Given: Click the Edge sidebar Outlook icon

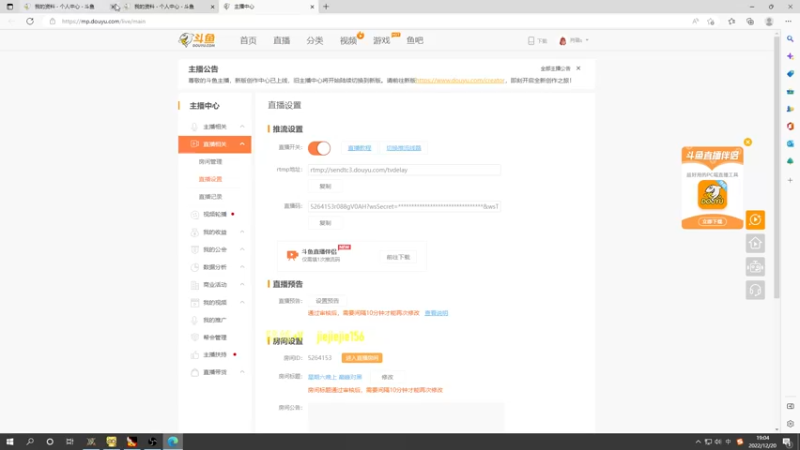Looking at the screenshot, I should point(790,144).
